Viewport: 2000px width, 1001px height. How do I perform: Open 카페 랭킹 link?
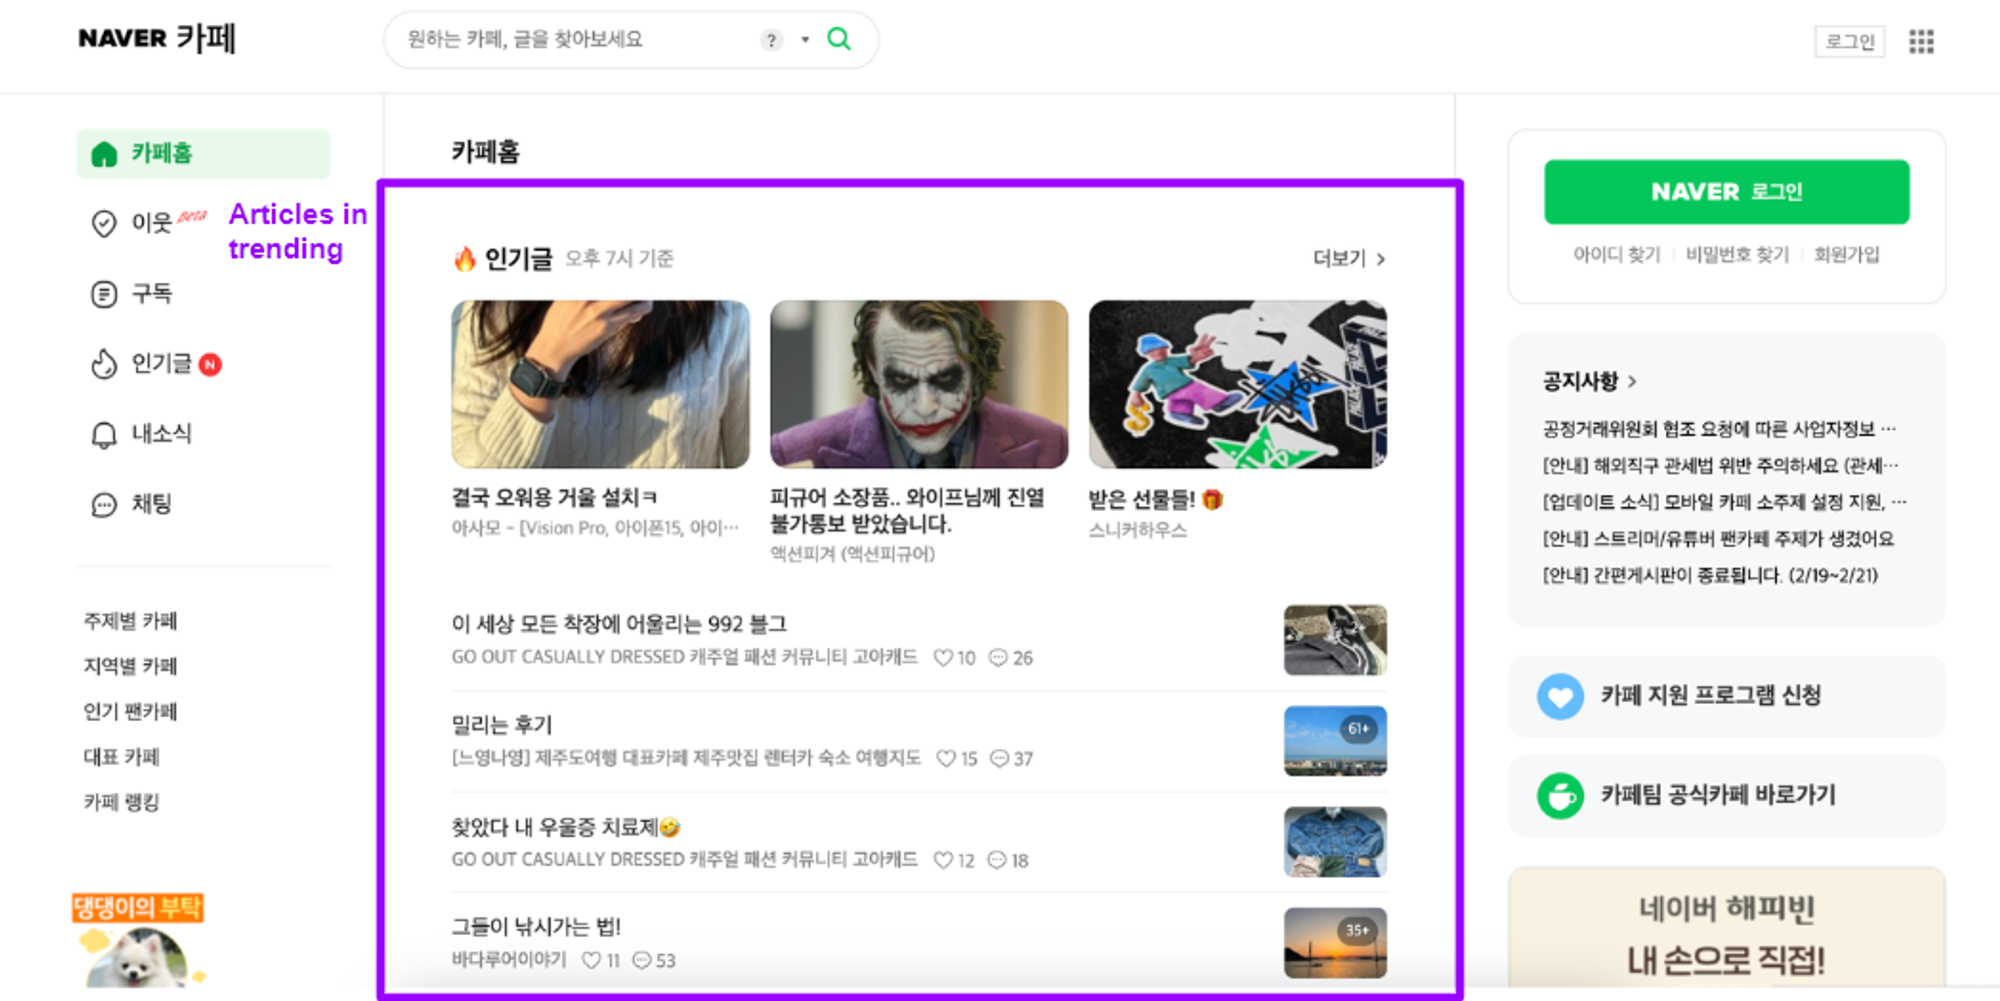pos(122,802)
